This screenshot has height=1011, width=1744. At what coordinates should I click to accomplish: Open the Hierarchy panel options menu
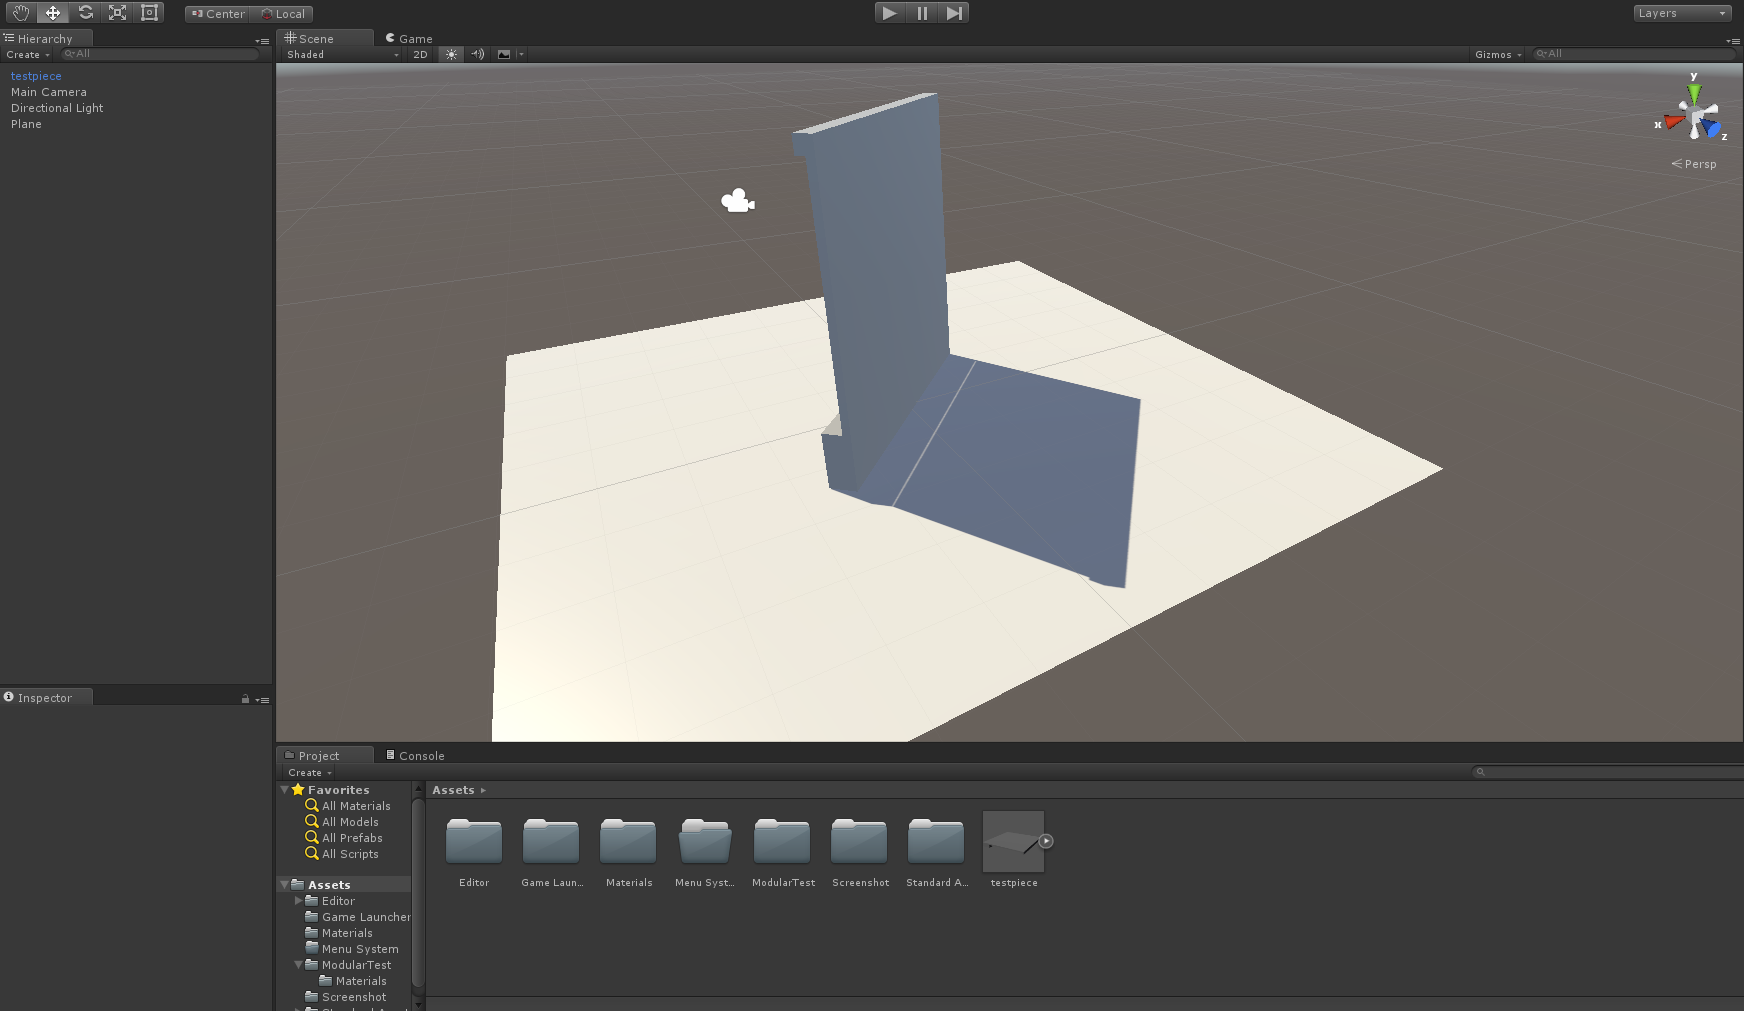[x=262, y=41]
